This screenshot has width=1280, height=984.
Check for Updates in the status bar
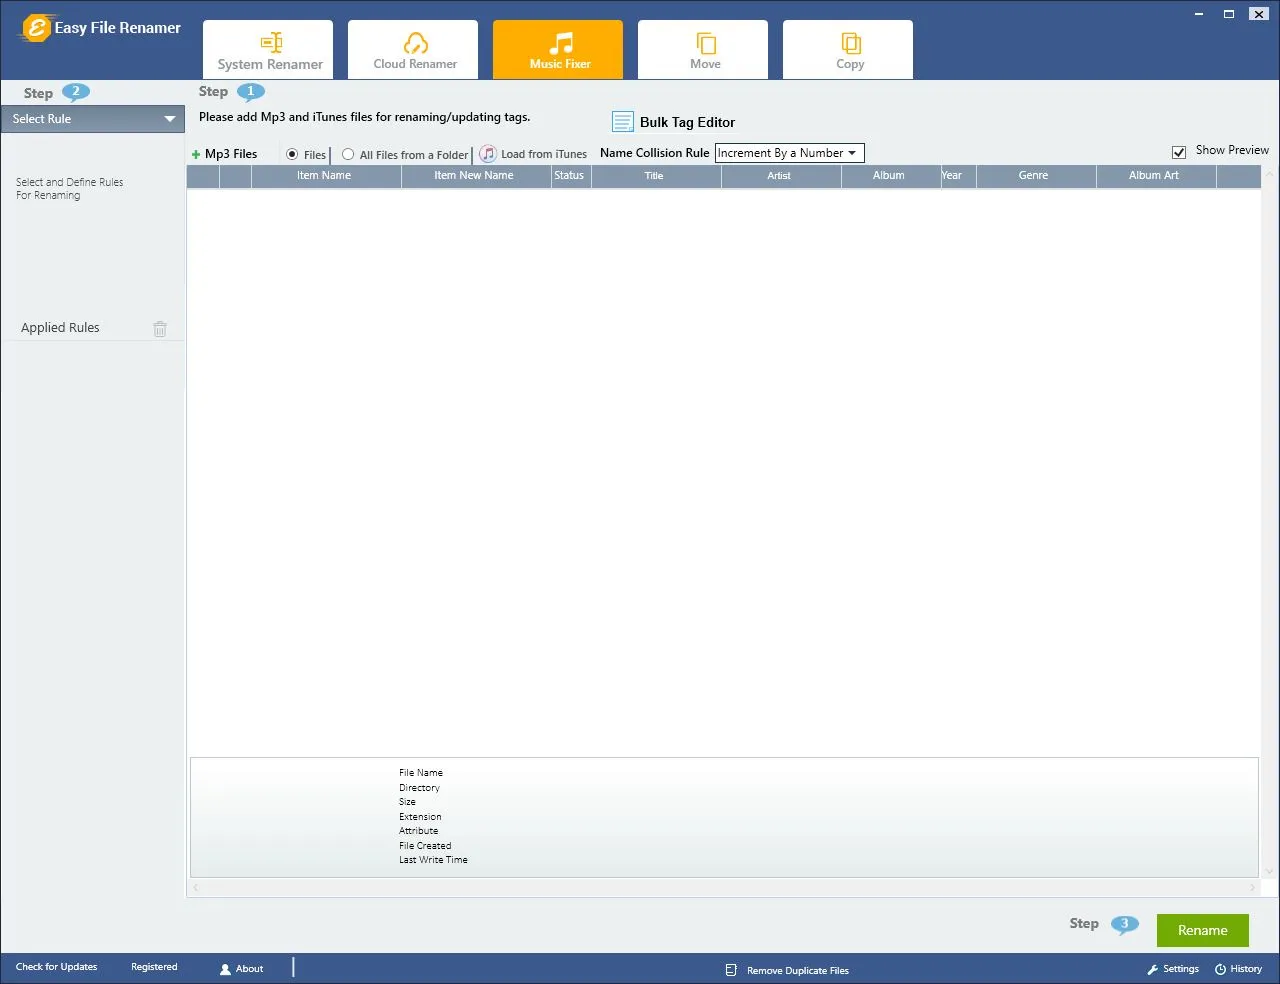[57, 967]
